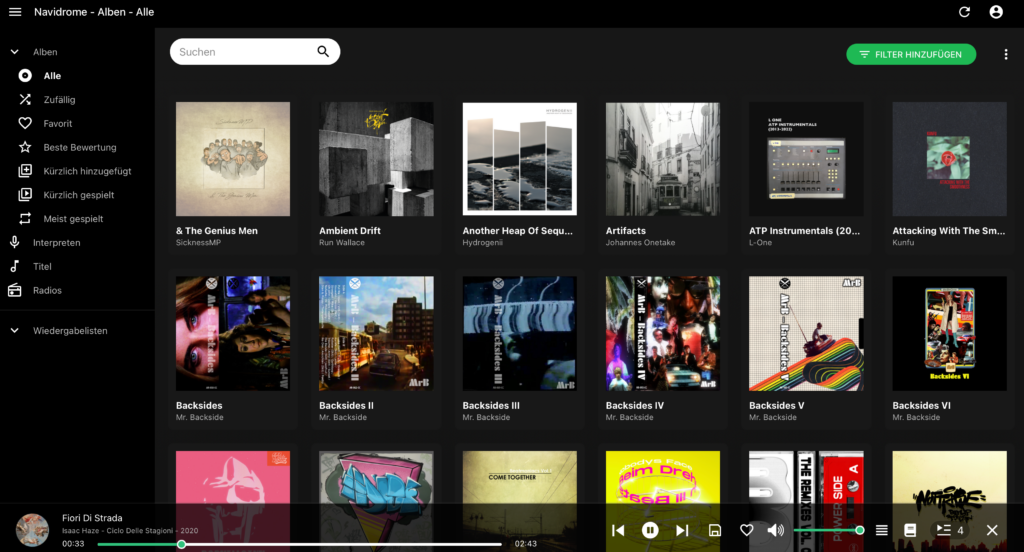The height and width of the screenshot is (552, 1024).
Task: Open the Artifacts album cover
Action: point(663,158)
